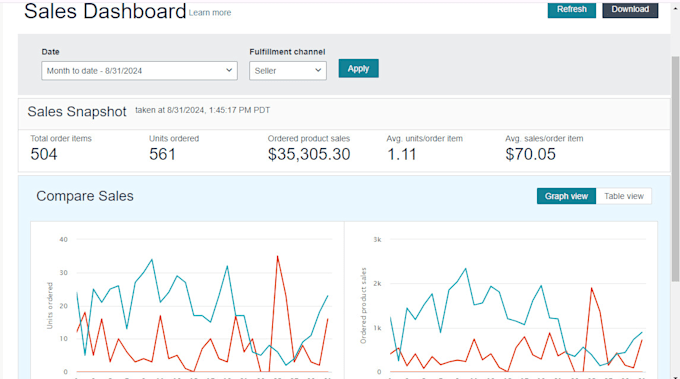
Task: Click the 40 y-axis tick label
Action: pyautogui.click(x=63, y=239)
